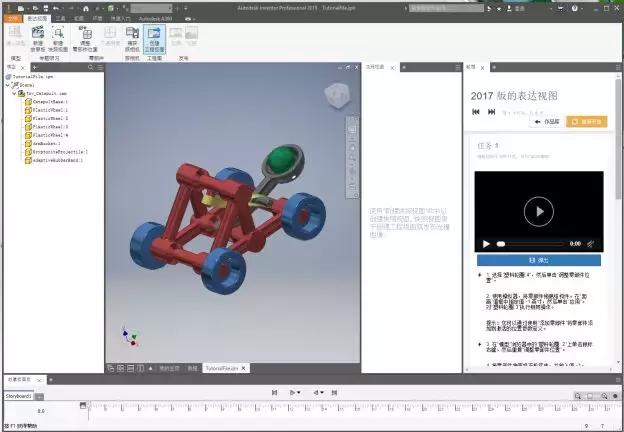Screen dimensions: 624x432
Task: Click the 作品库 back button in the tutorial panel
Action: point(548,121)
